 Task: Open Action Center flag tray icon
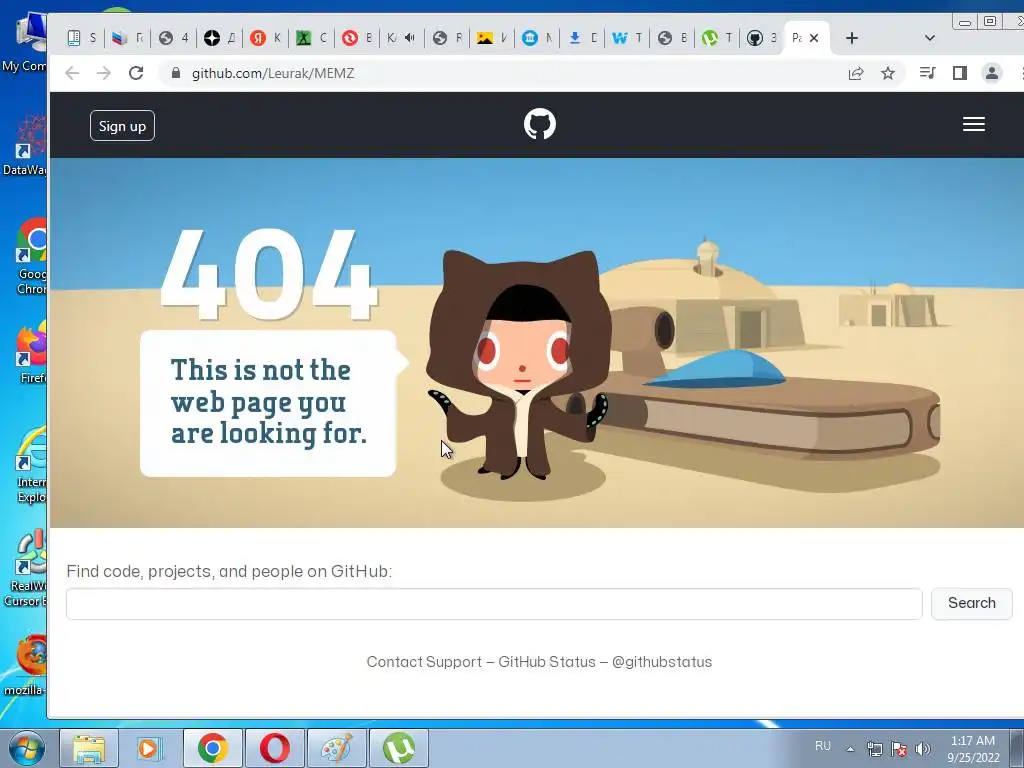899,749
